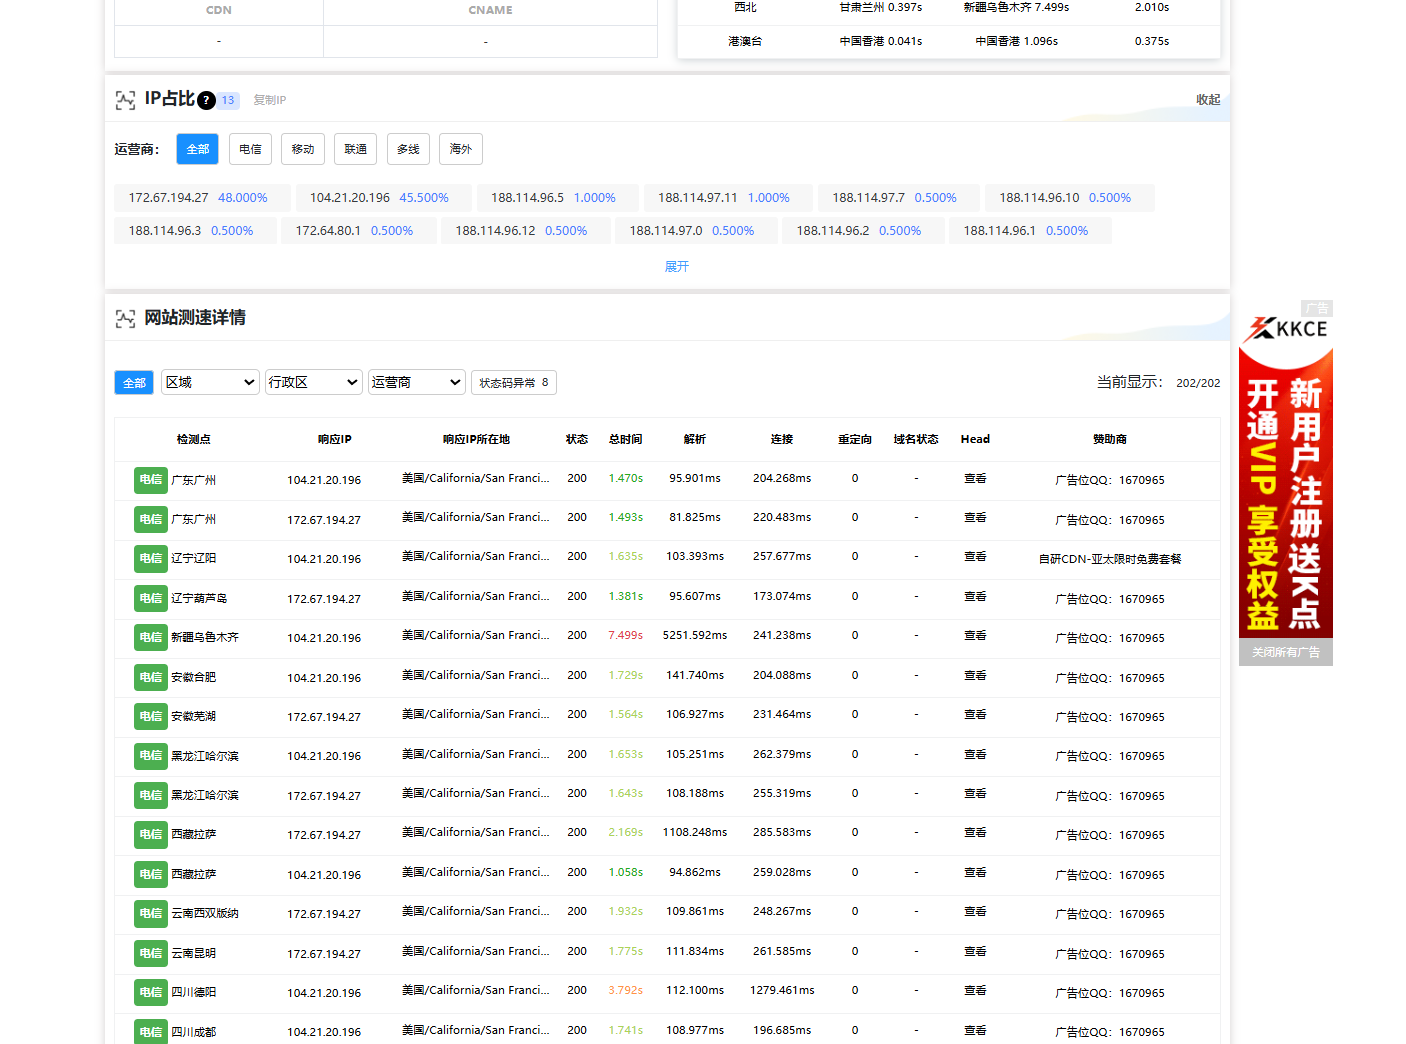Click total time 7.499s in 新疆乌鲁木齐 row
Viewport: 1406px width, 1044px height.
626,636
